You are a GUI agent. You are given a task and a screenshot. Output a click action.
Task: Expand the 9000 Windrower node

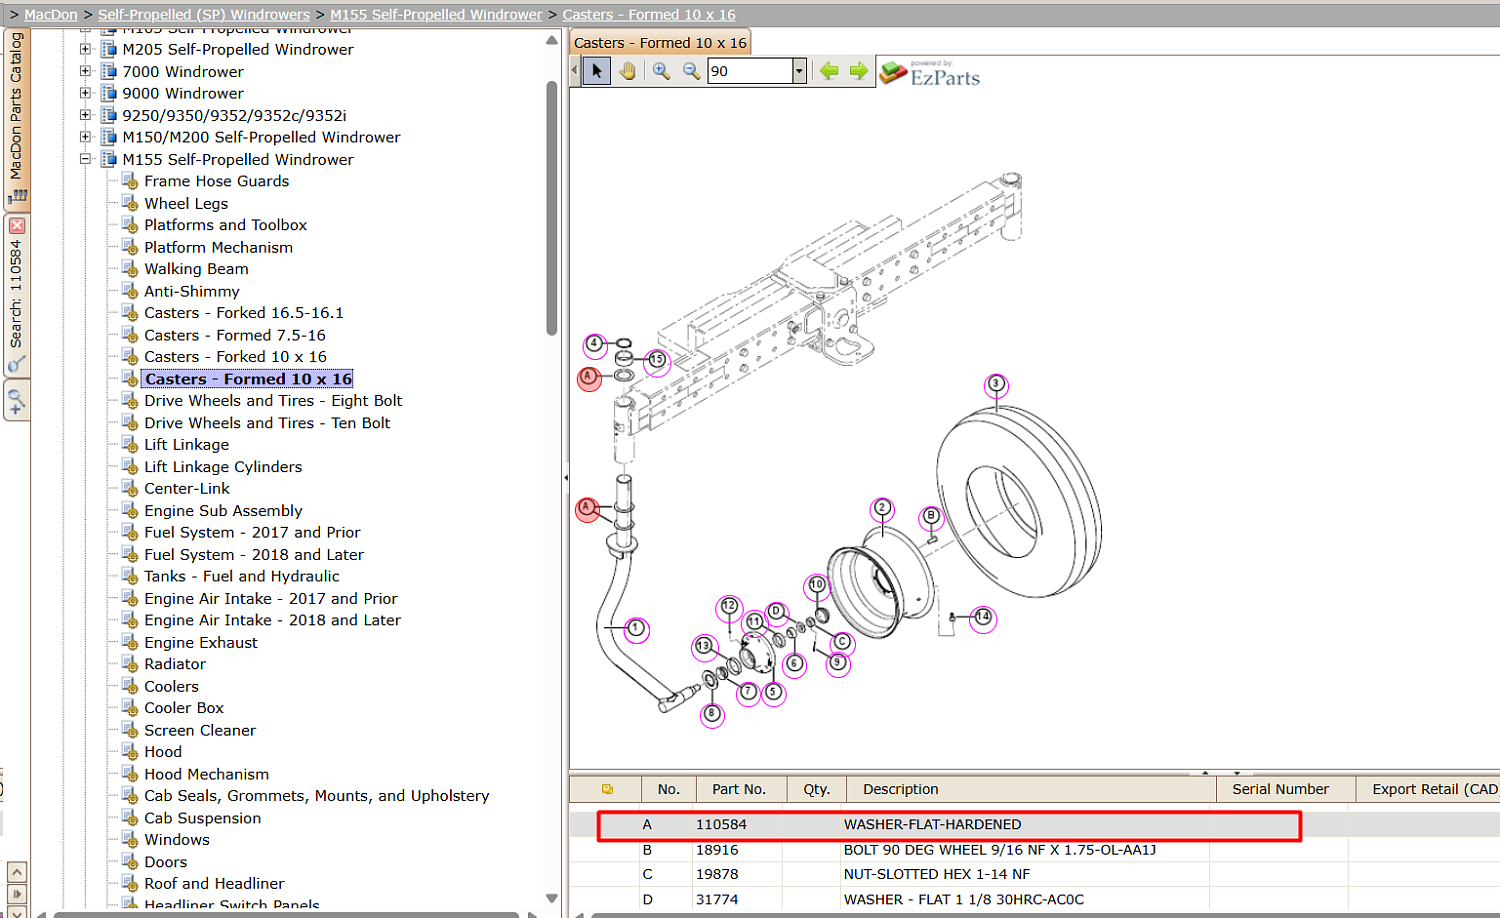pyautogui.click(x=85, y=93)
